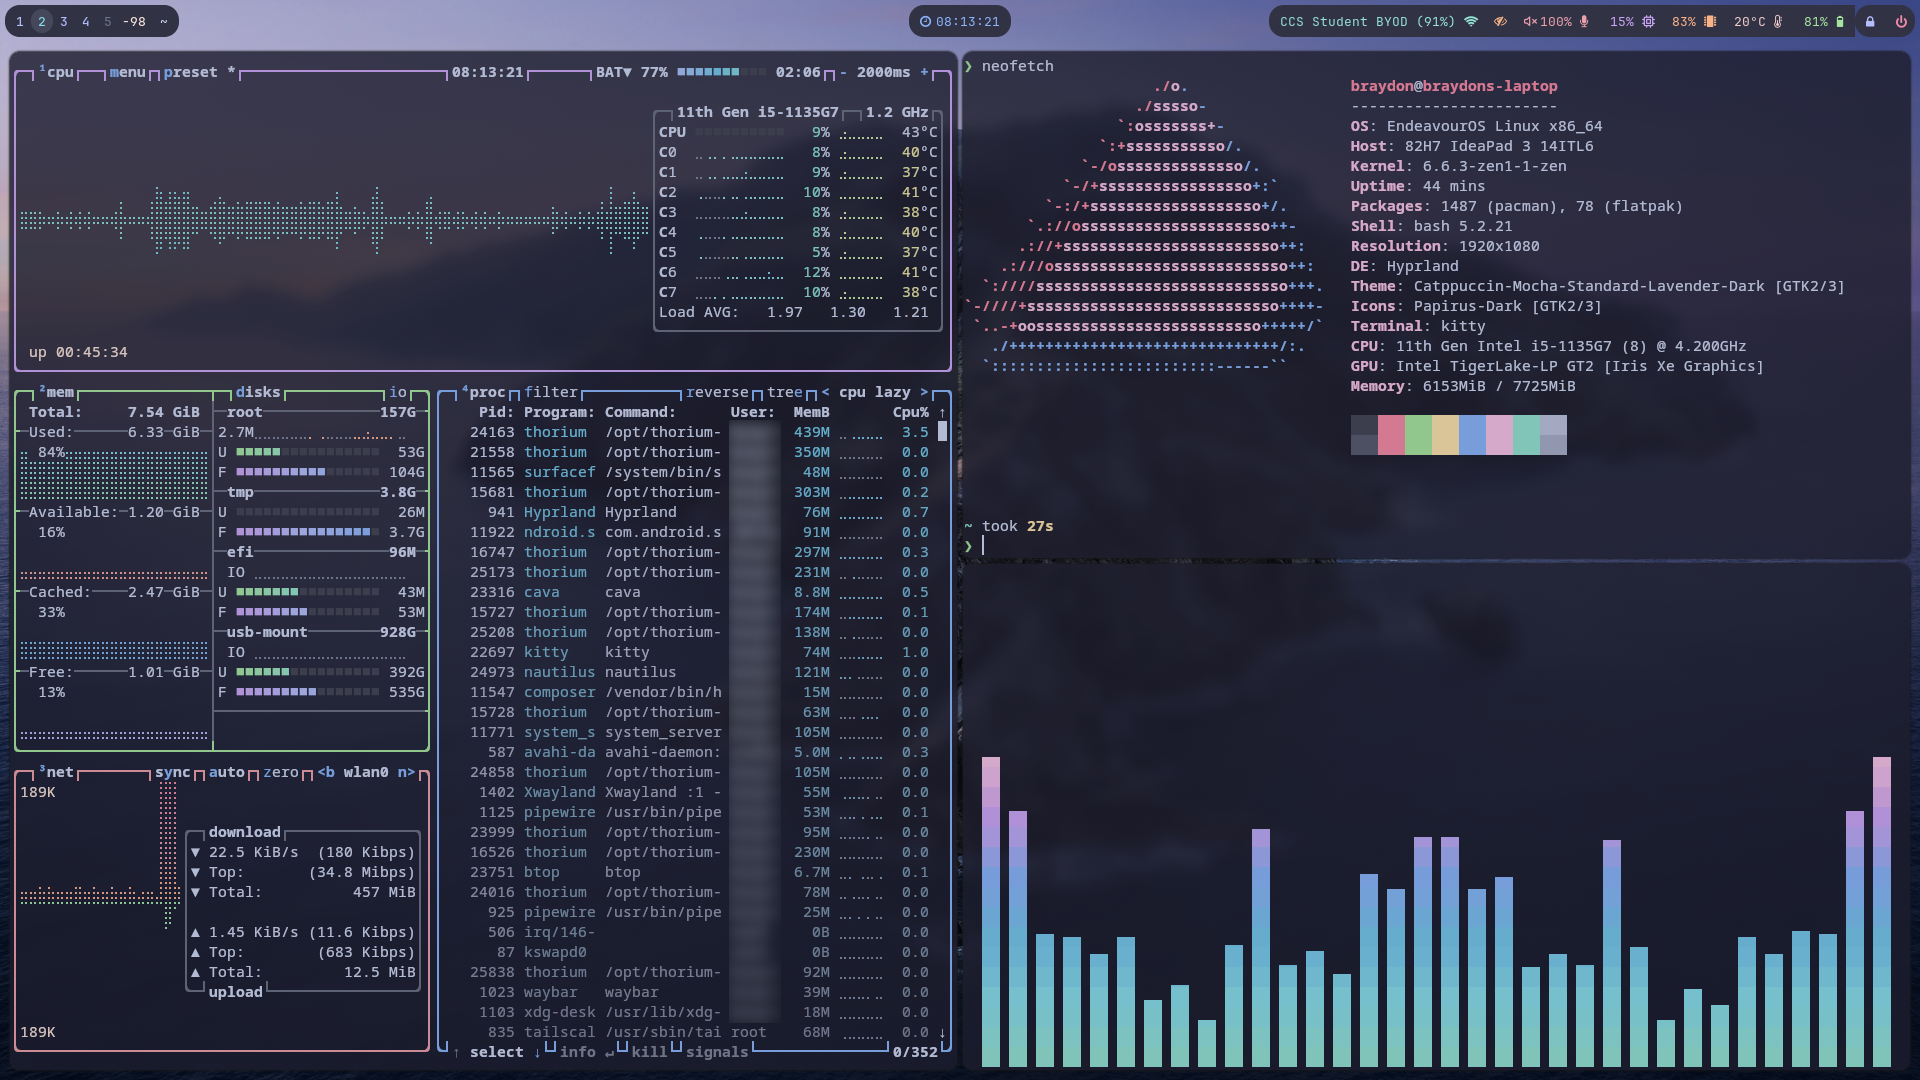Click the -98 special workspace indicator
Screen dimensions: 1920x1080
pyautogui.click(x=134, y=21)
